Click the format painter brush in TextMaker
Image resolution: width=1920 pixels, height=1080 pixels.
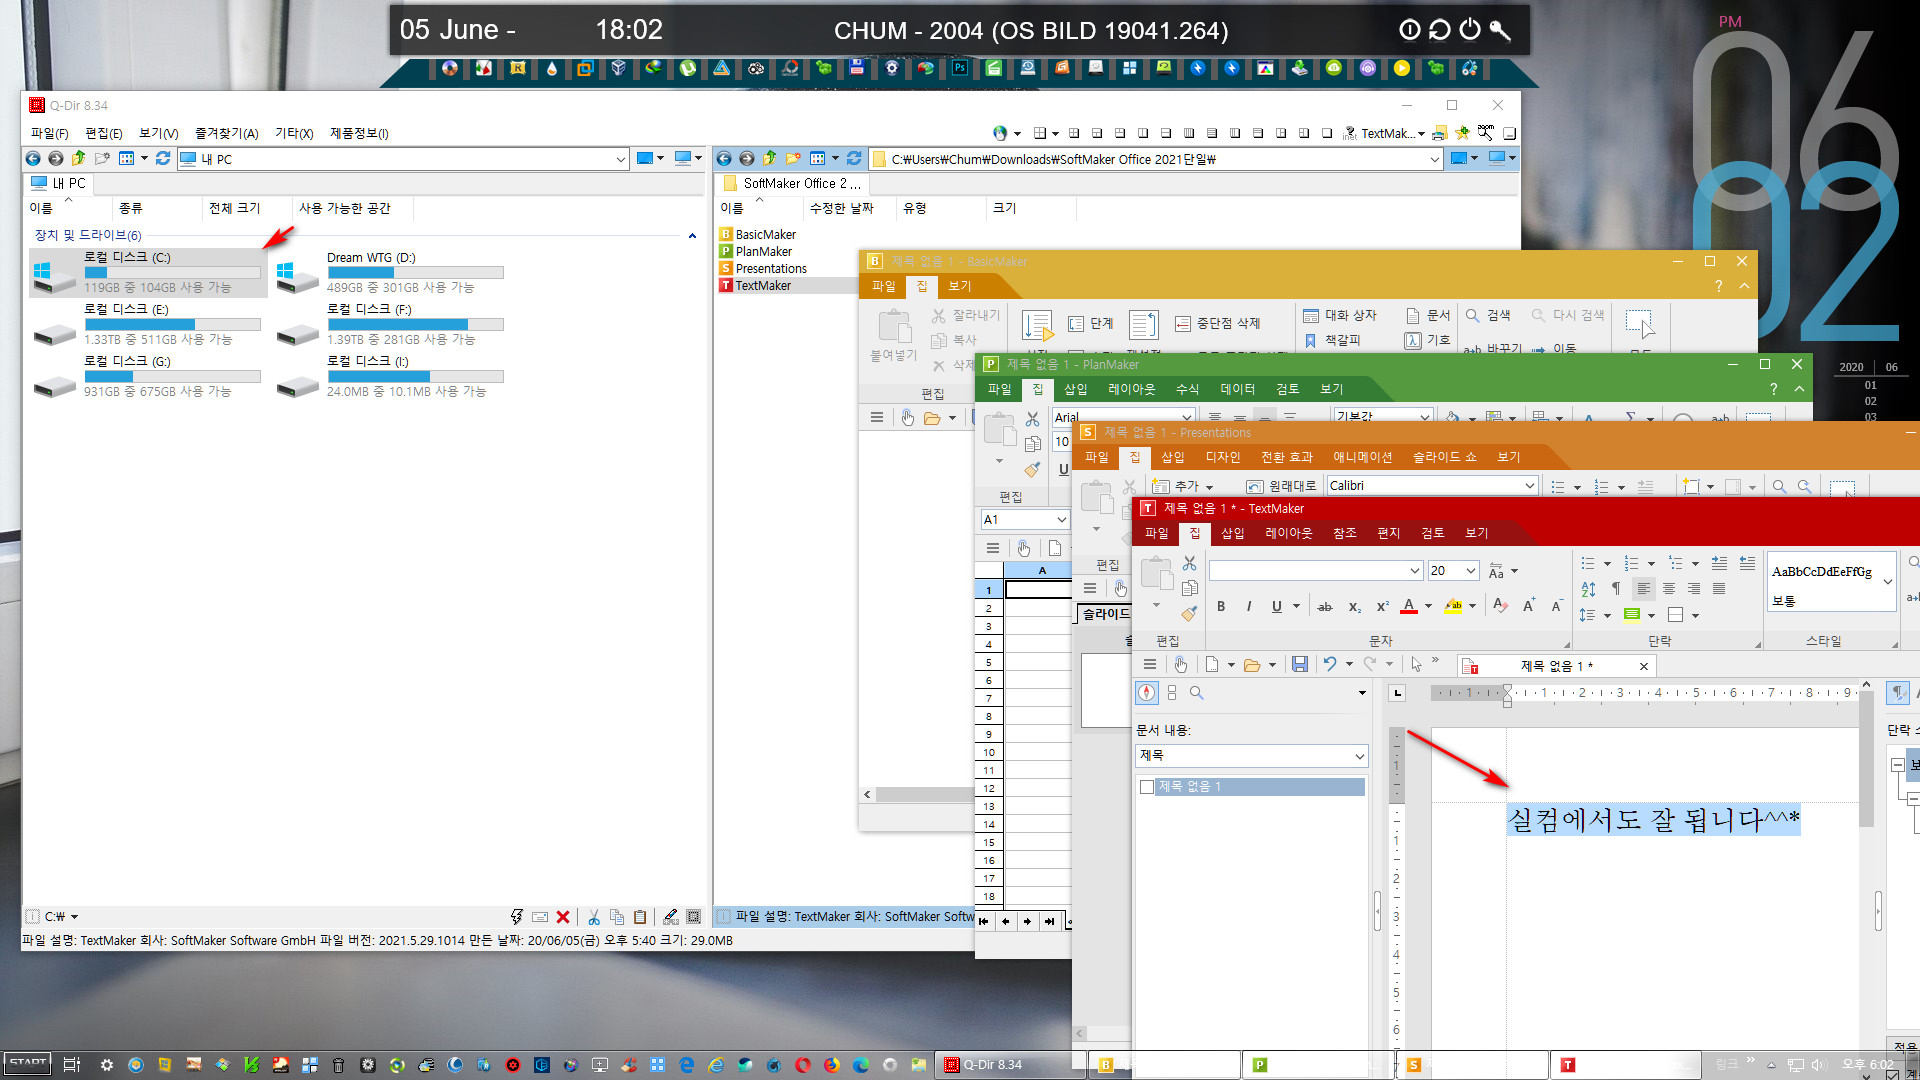pyautogui.click(x=1189, y=613)
